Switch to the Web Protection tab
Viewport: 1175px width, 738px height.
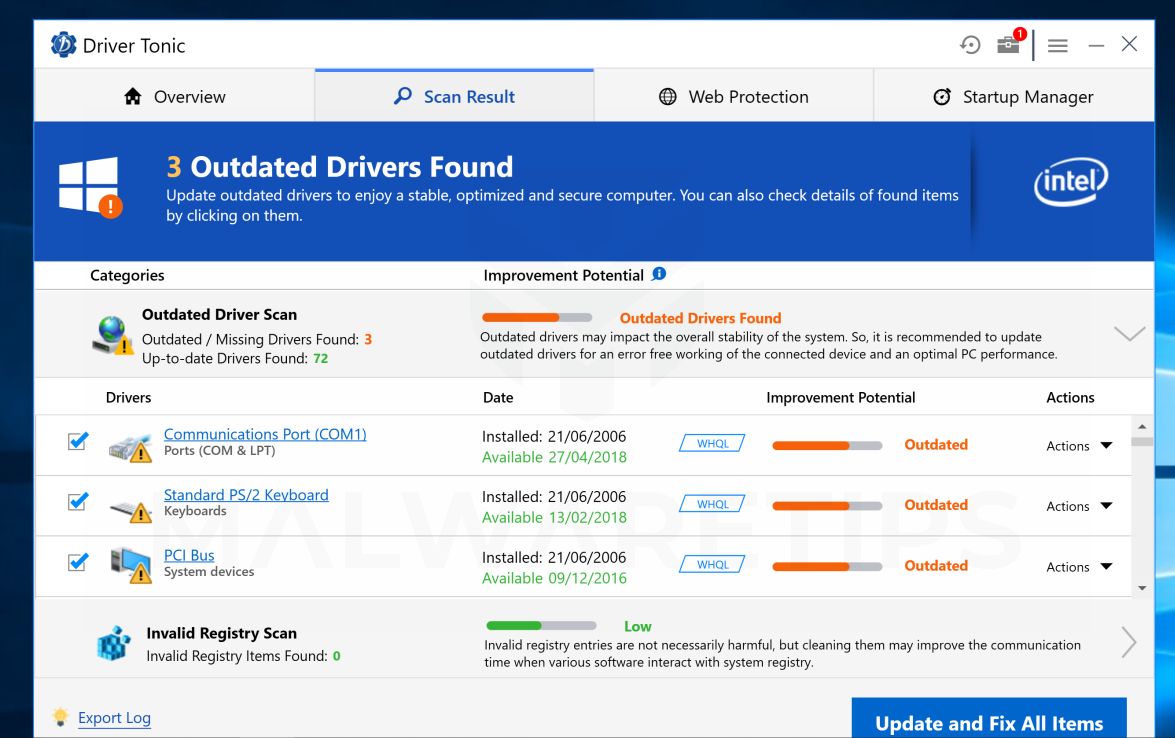point(734,97)
